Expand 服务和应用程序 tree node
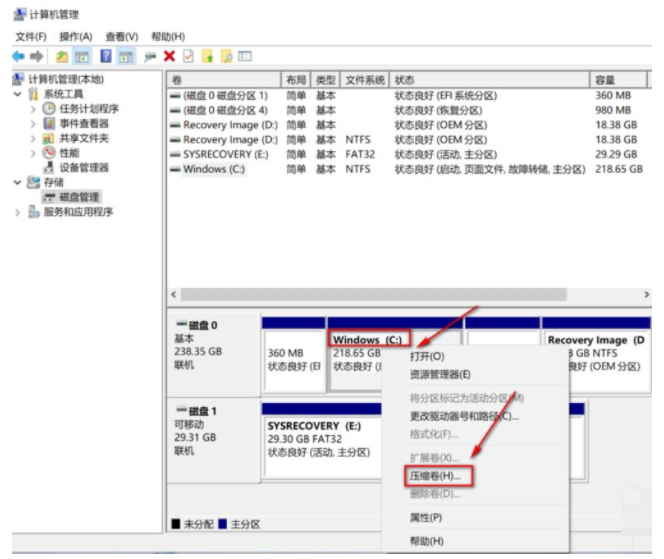Image resolution: width=664 pixels, height=559 pixels. [19, 212]
